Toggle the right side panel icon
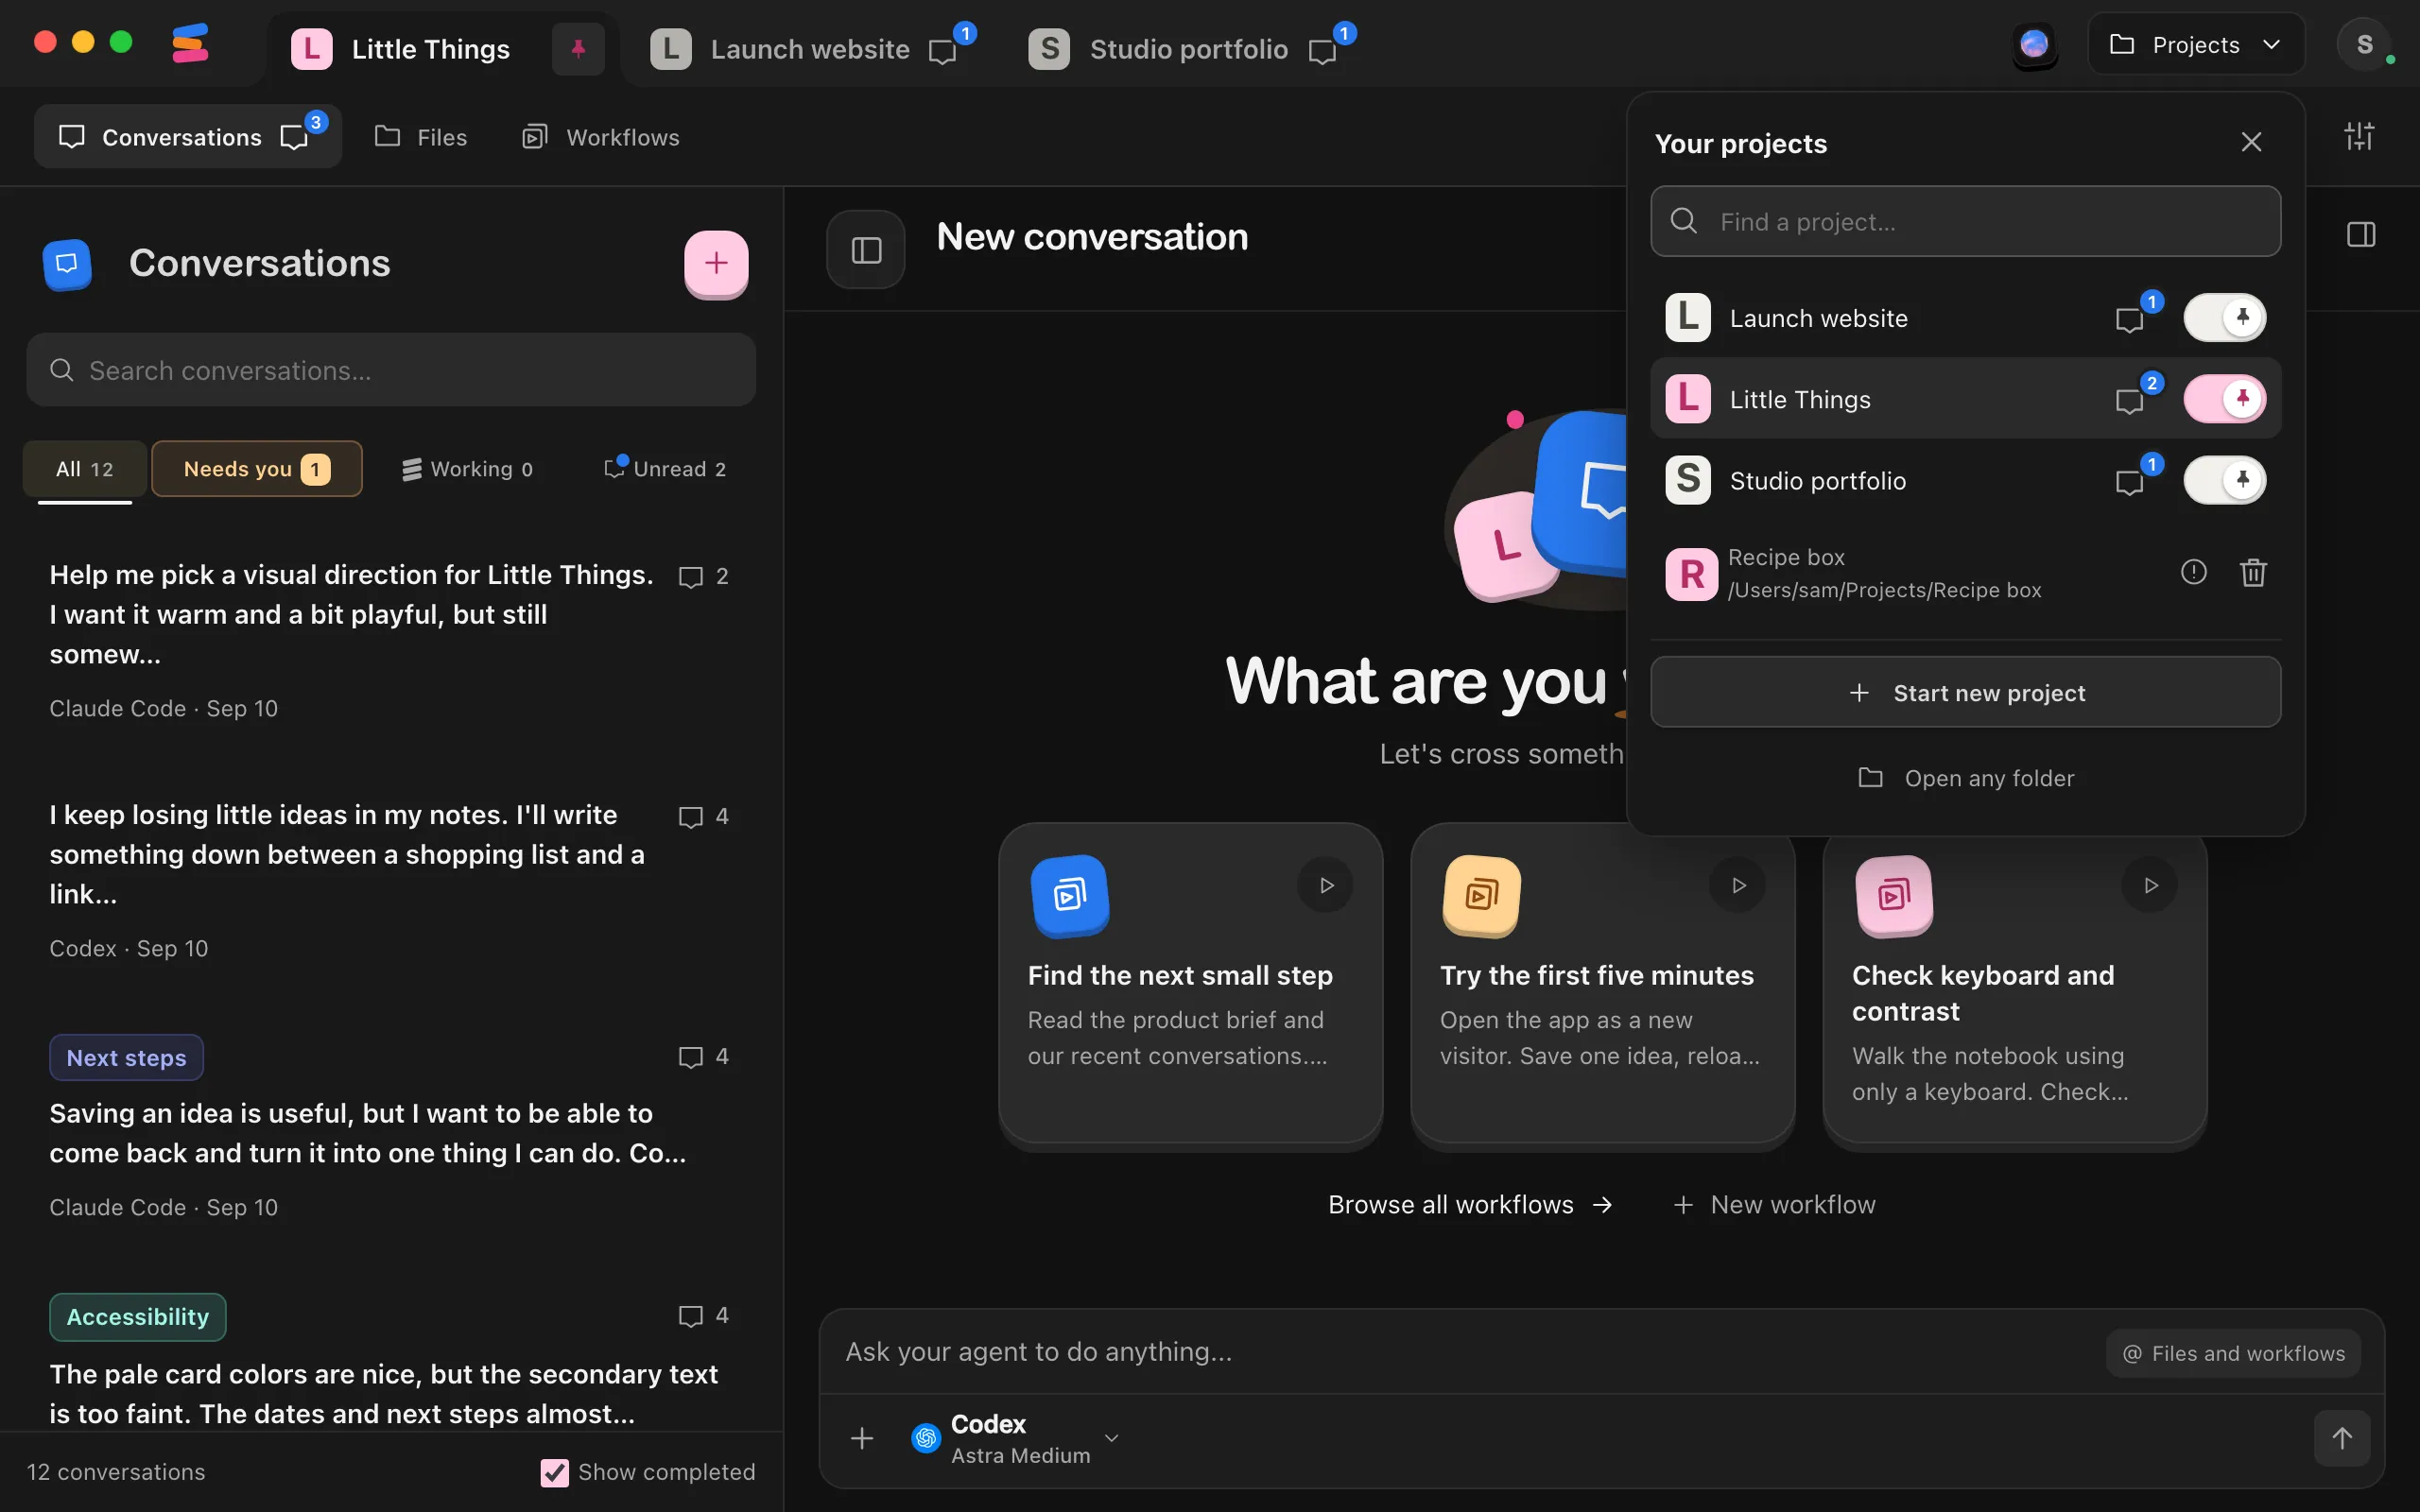Image resolution: width=2420 pixels, height=1512 pixels. (2361, 235)
